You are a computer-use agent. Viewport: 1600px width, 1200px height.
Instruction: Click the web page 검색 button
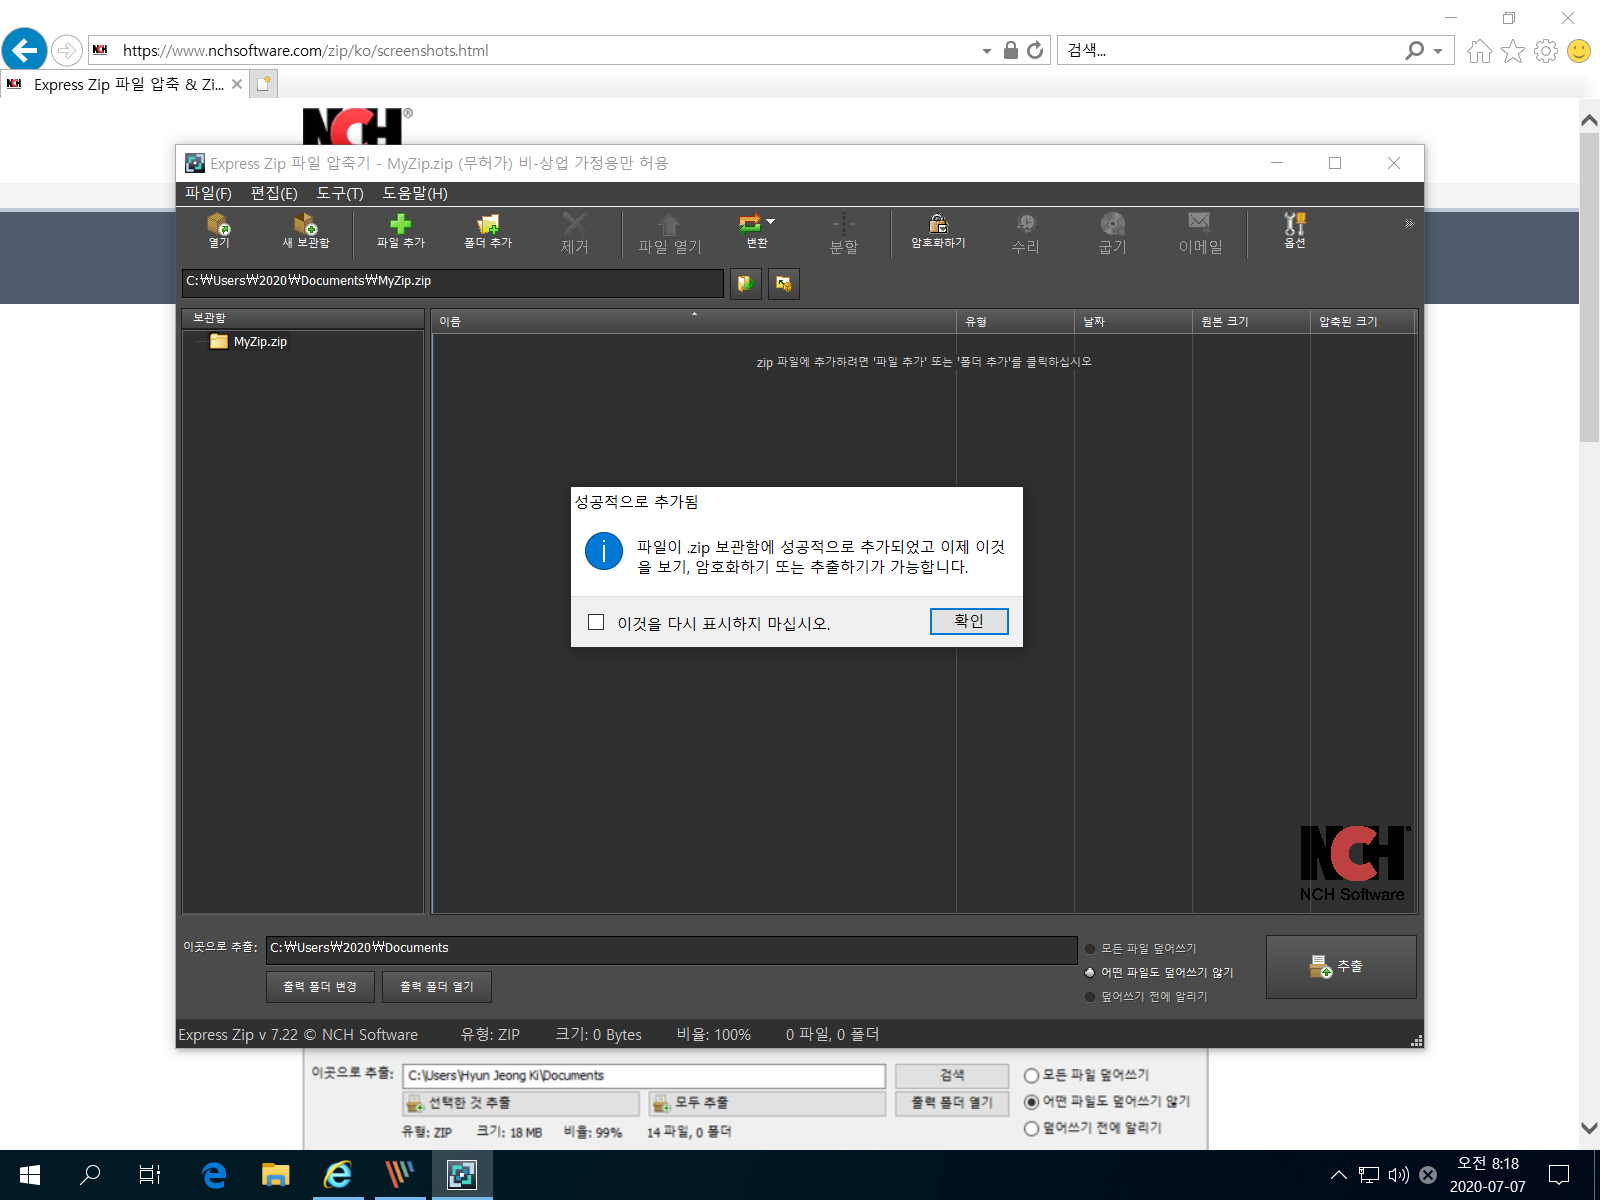(x=952, y=1076)
